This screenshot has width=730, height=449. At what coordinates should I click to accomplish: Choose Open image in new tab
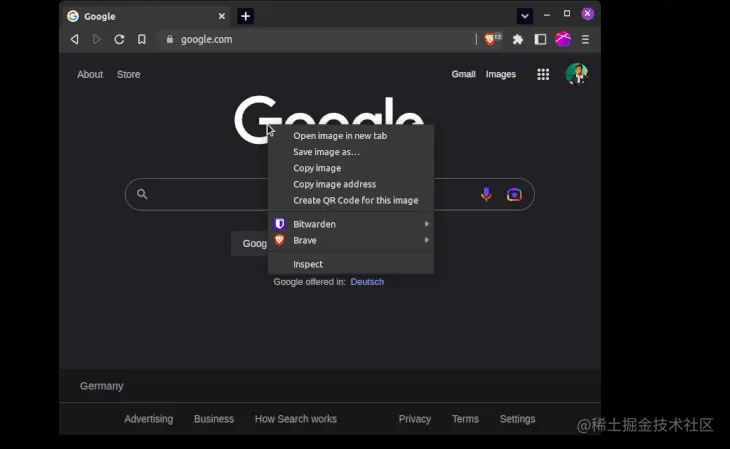pyautogui.click(x=351, y=136)
